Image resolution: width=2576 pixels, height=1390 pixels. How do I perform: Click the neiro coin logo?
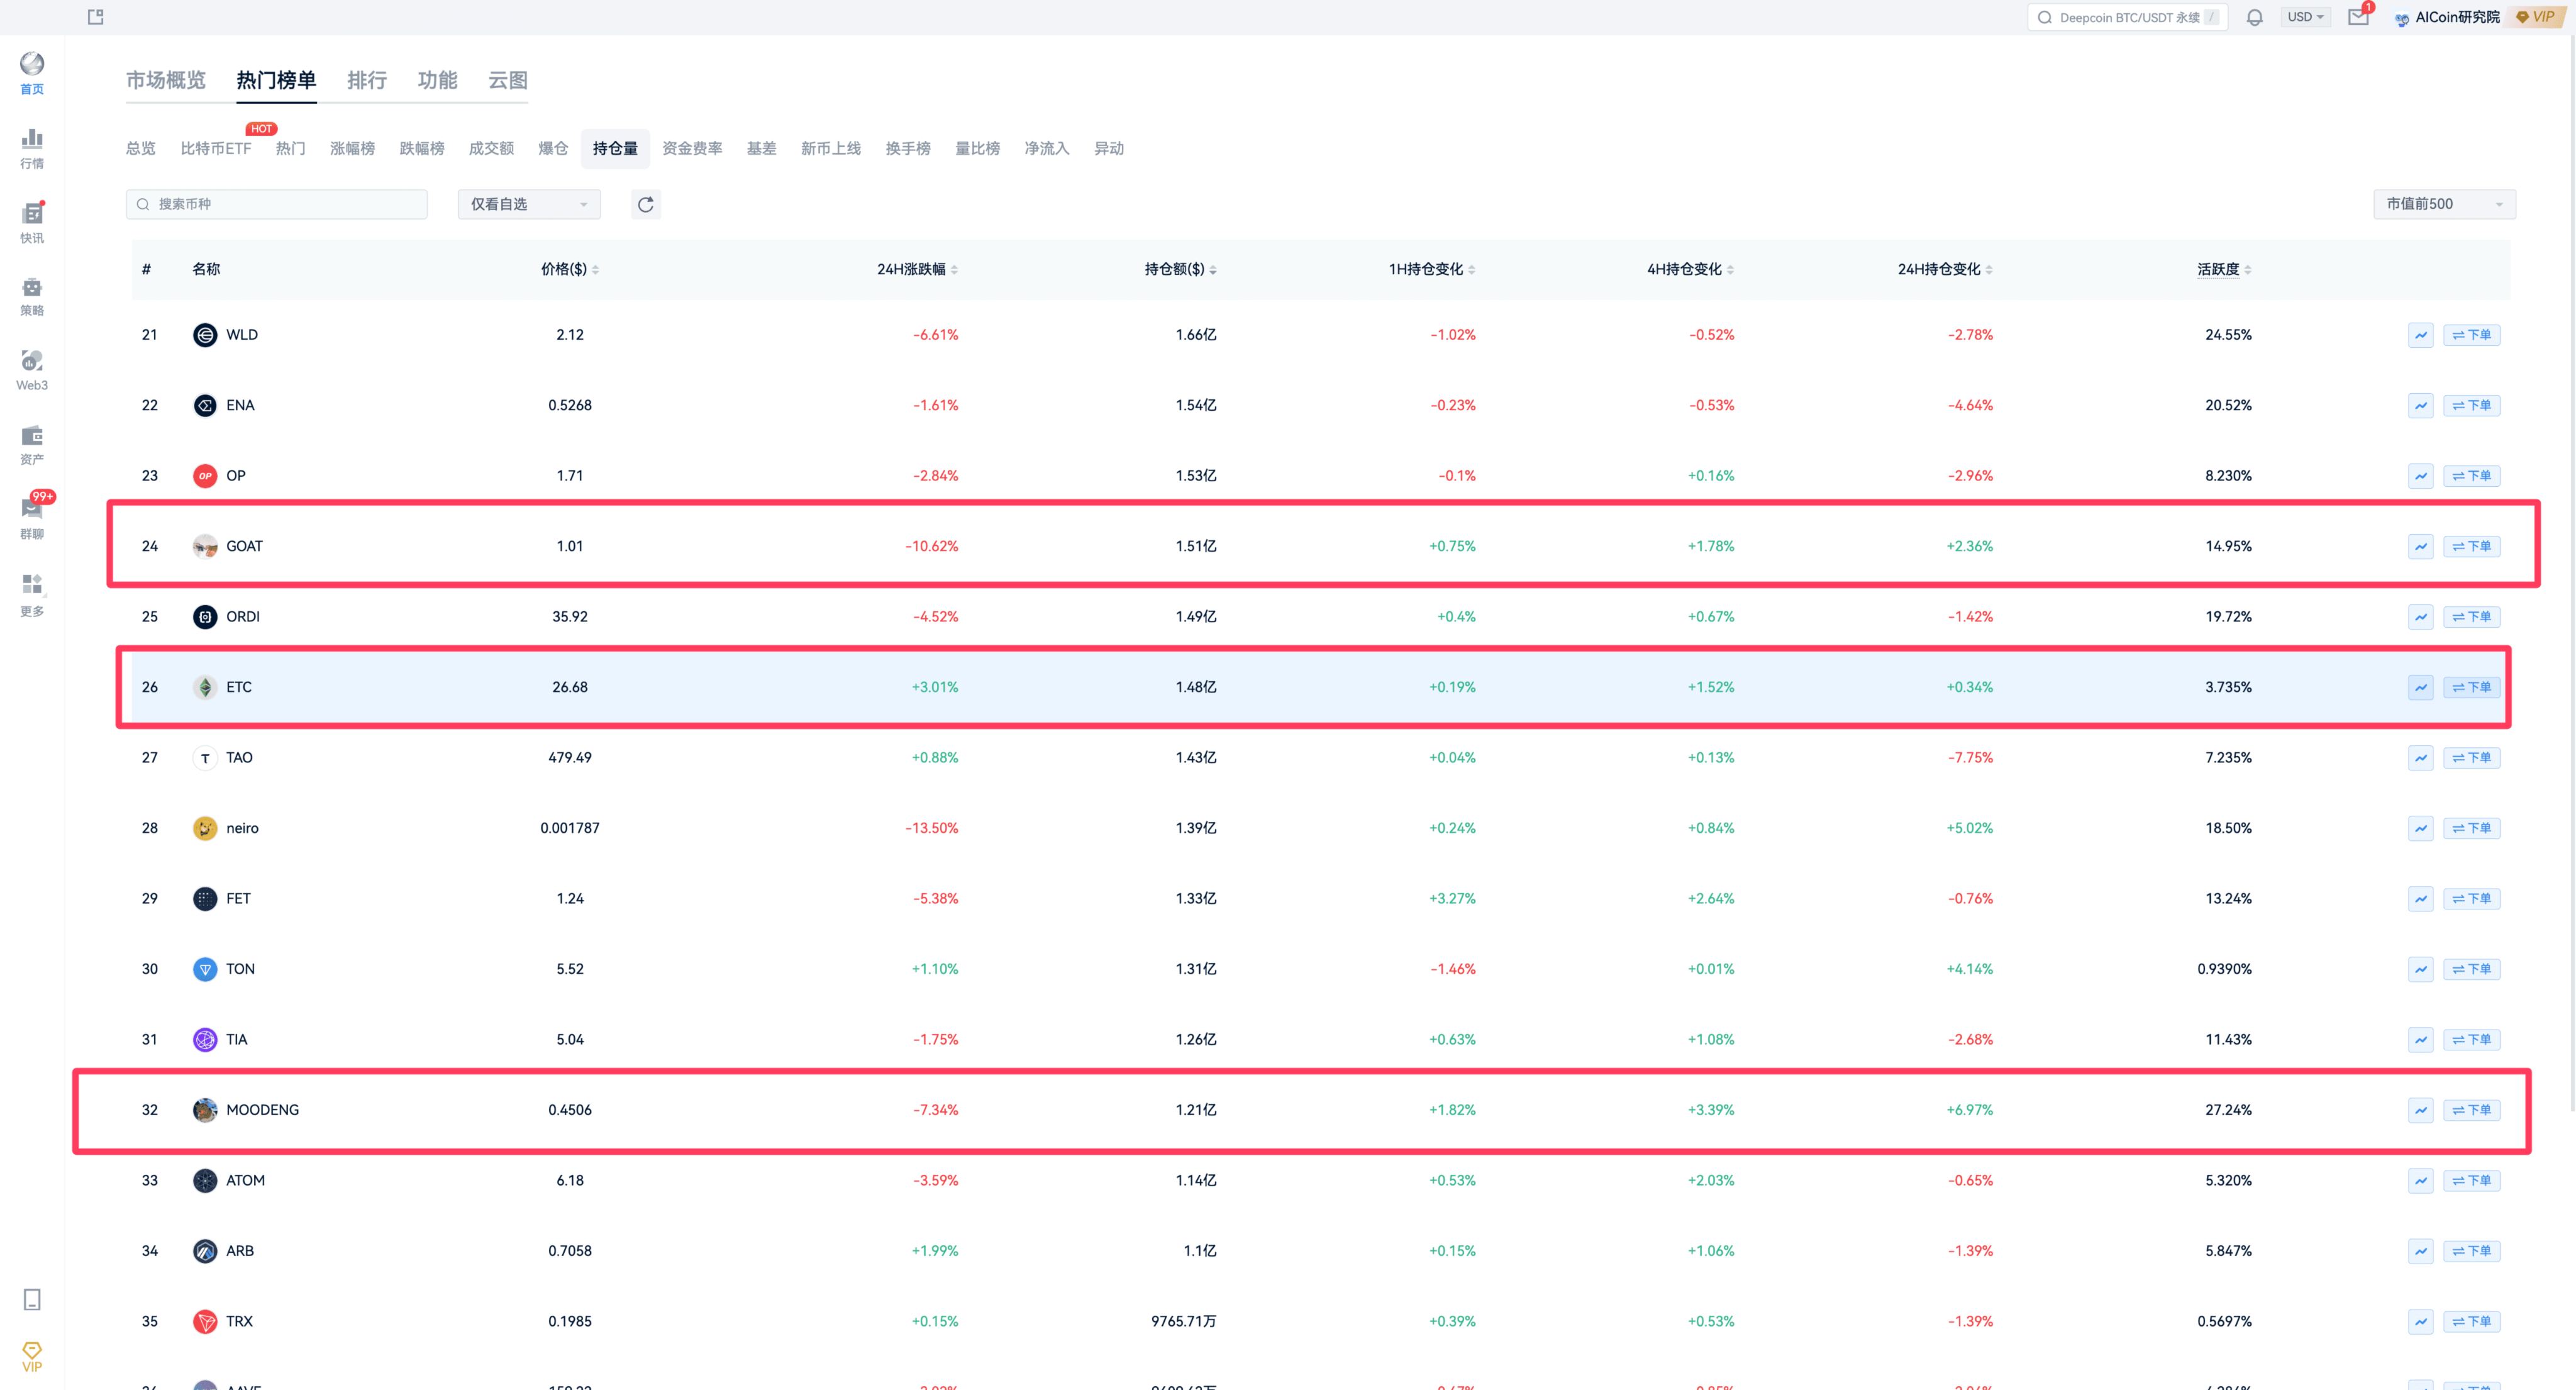(205, 828)
